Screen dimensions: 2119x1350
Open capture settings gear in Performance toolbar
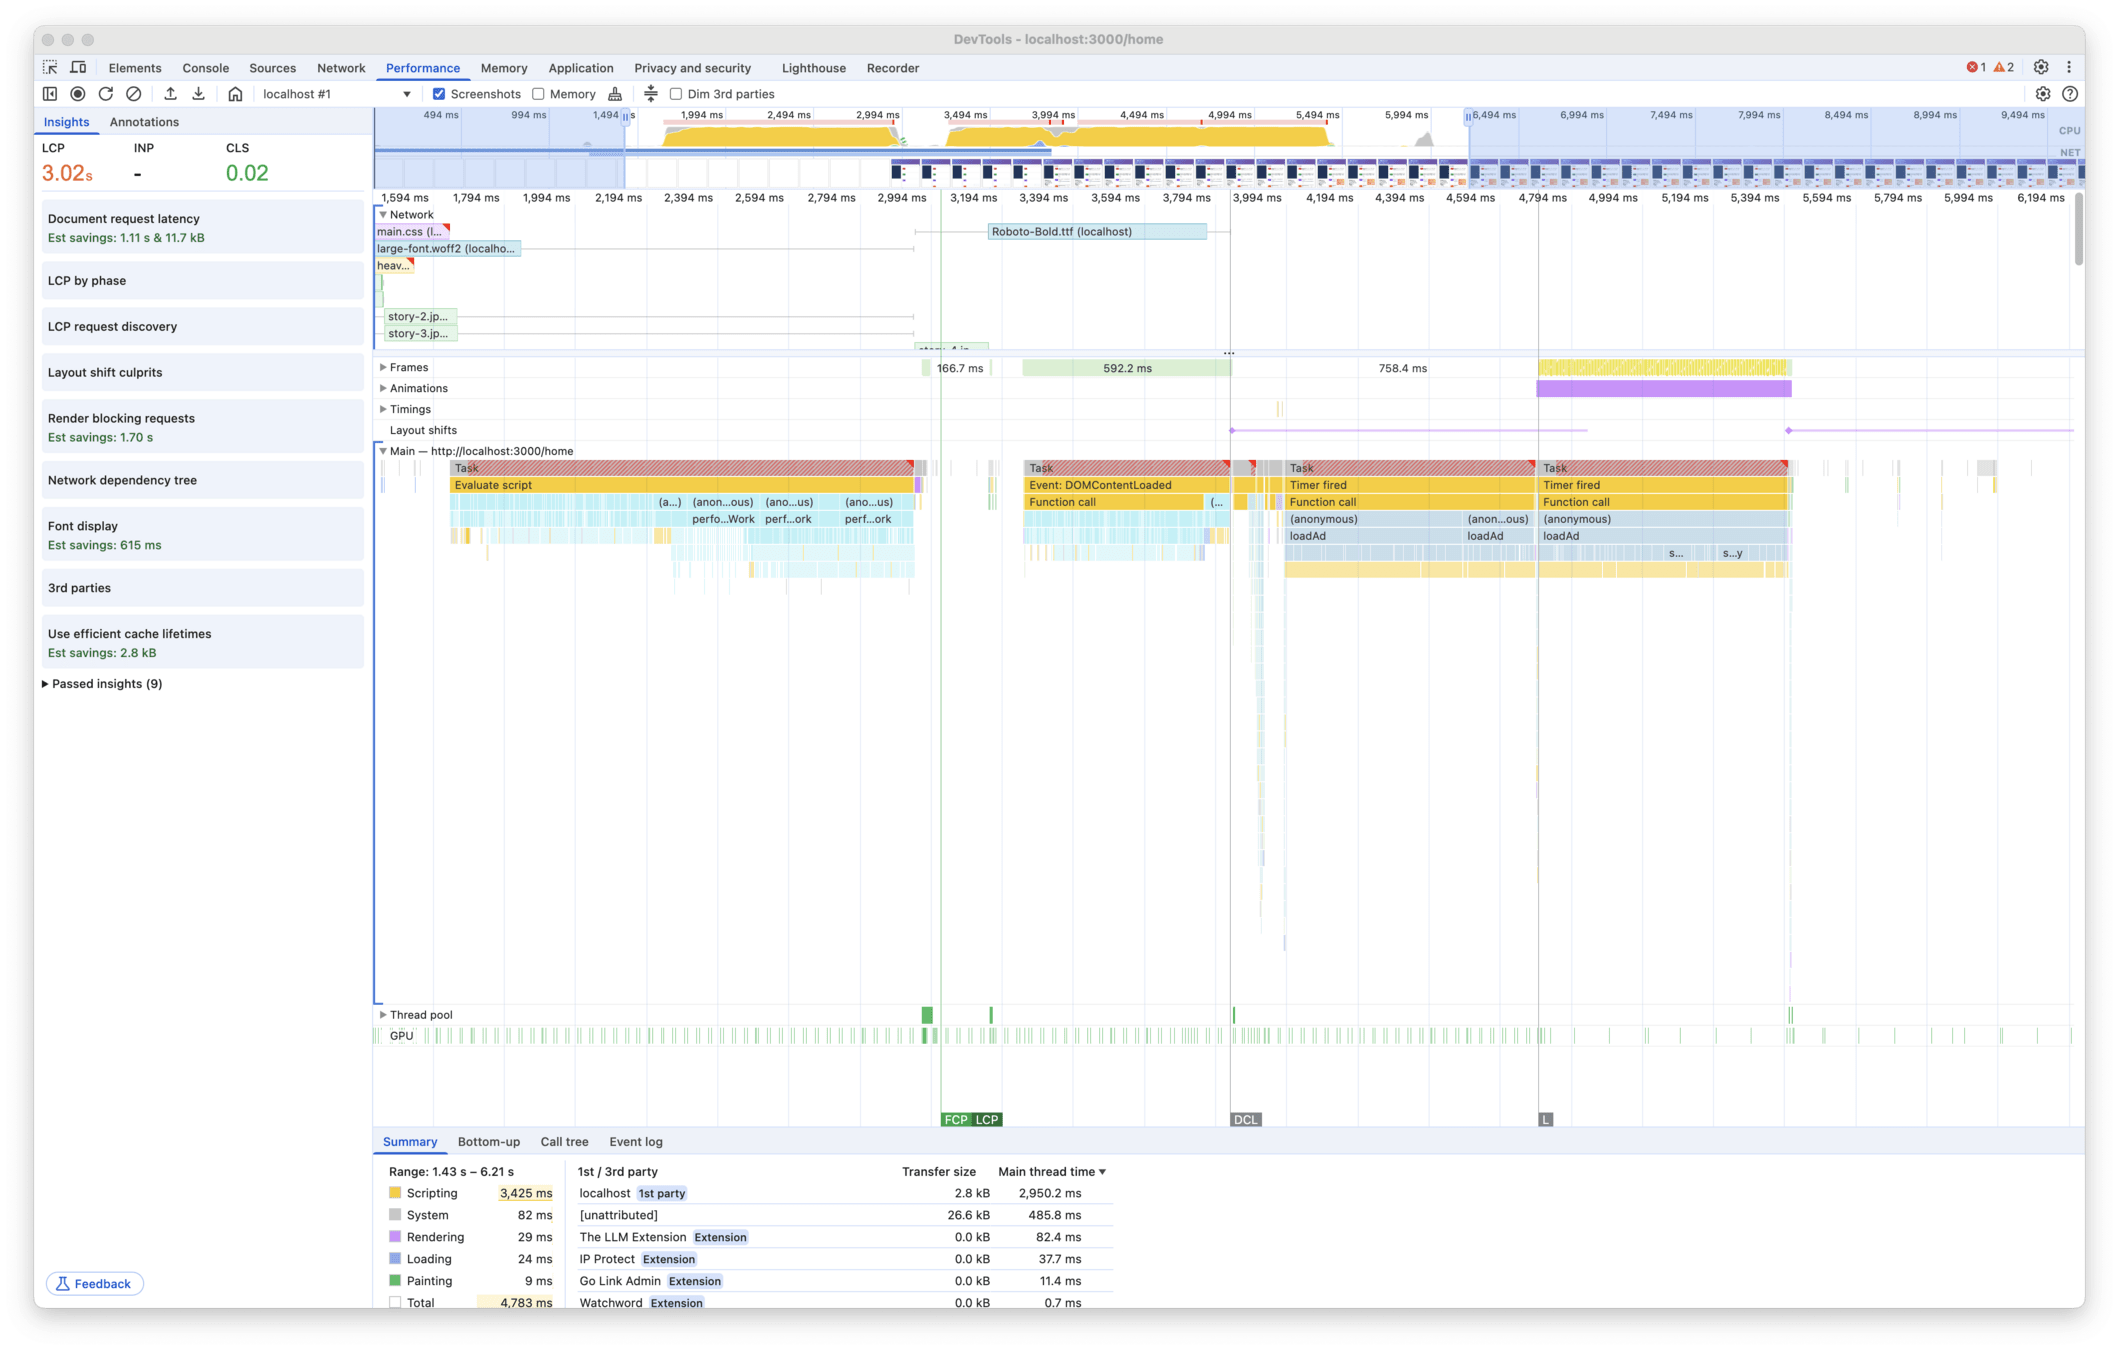click(2042, 94)
